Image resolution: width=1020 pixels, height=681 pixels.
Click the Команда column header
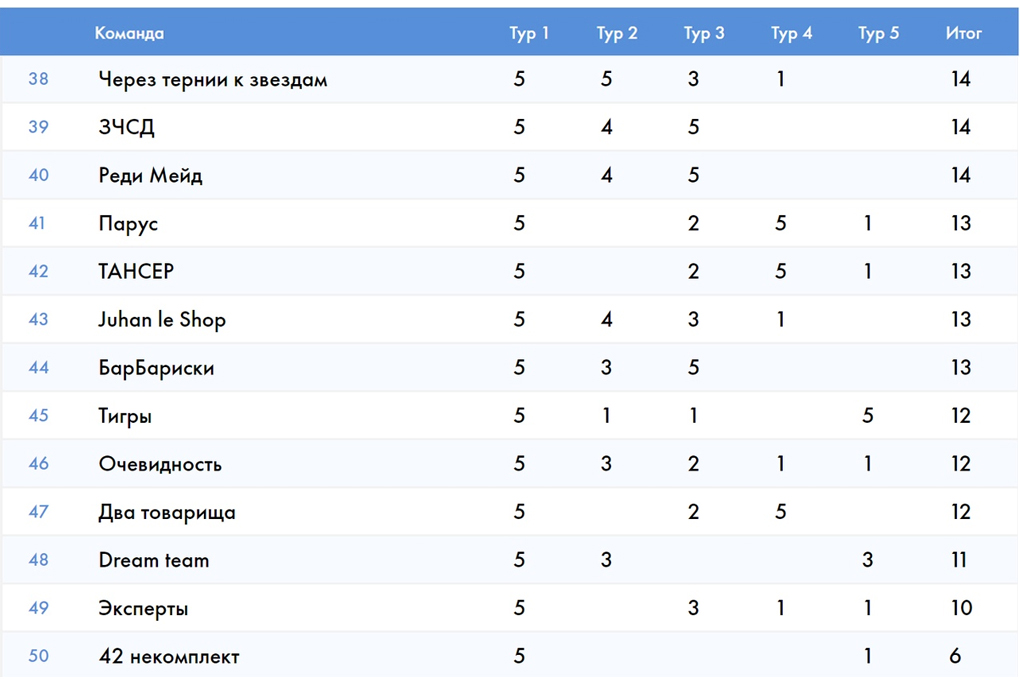[129, 33]
